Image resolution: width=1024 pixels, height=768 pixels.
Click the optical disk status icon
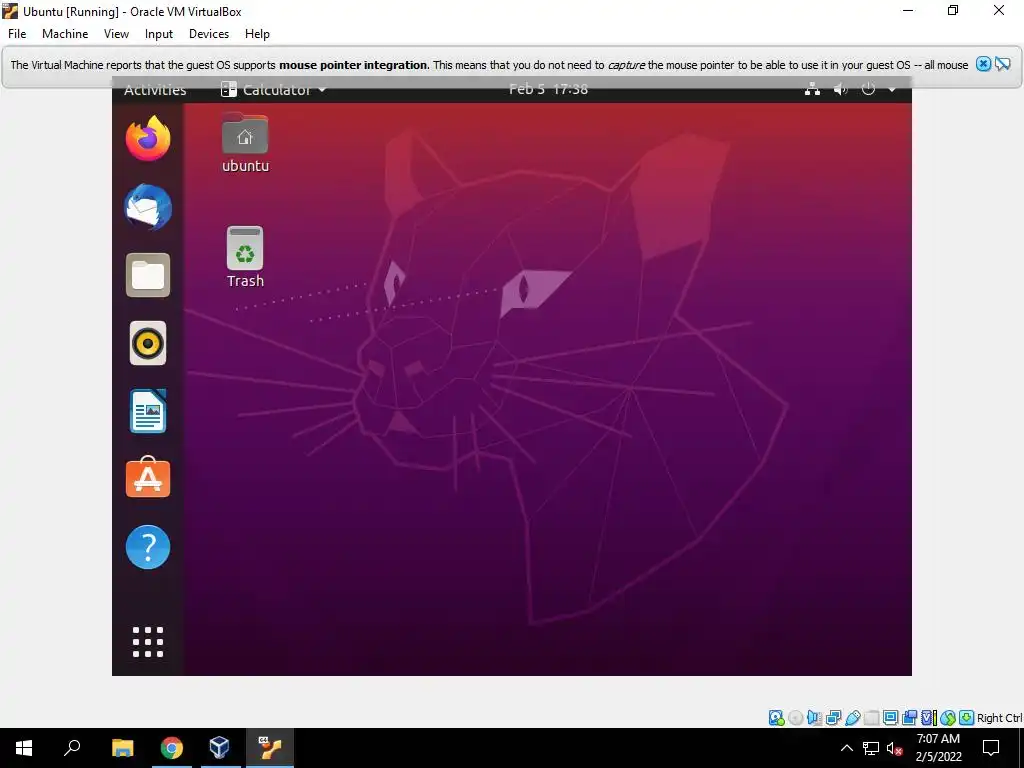click(x=795, y=718)
